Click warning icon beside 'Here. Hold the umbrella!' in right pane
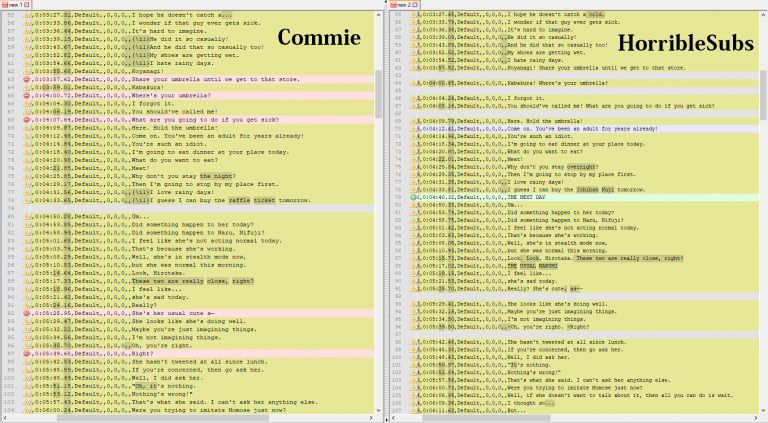 413,121
